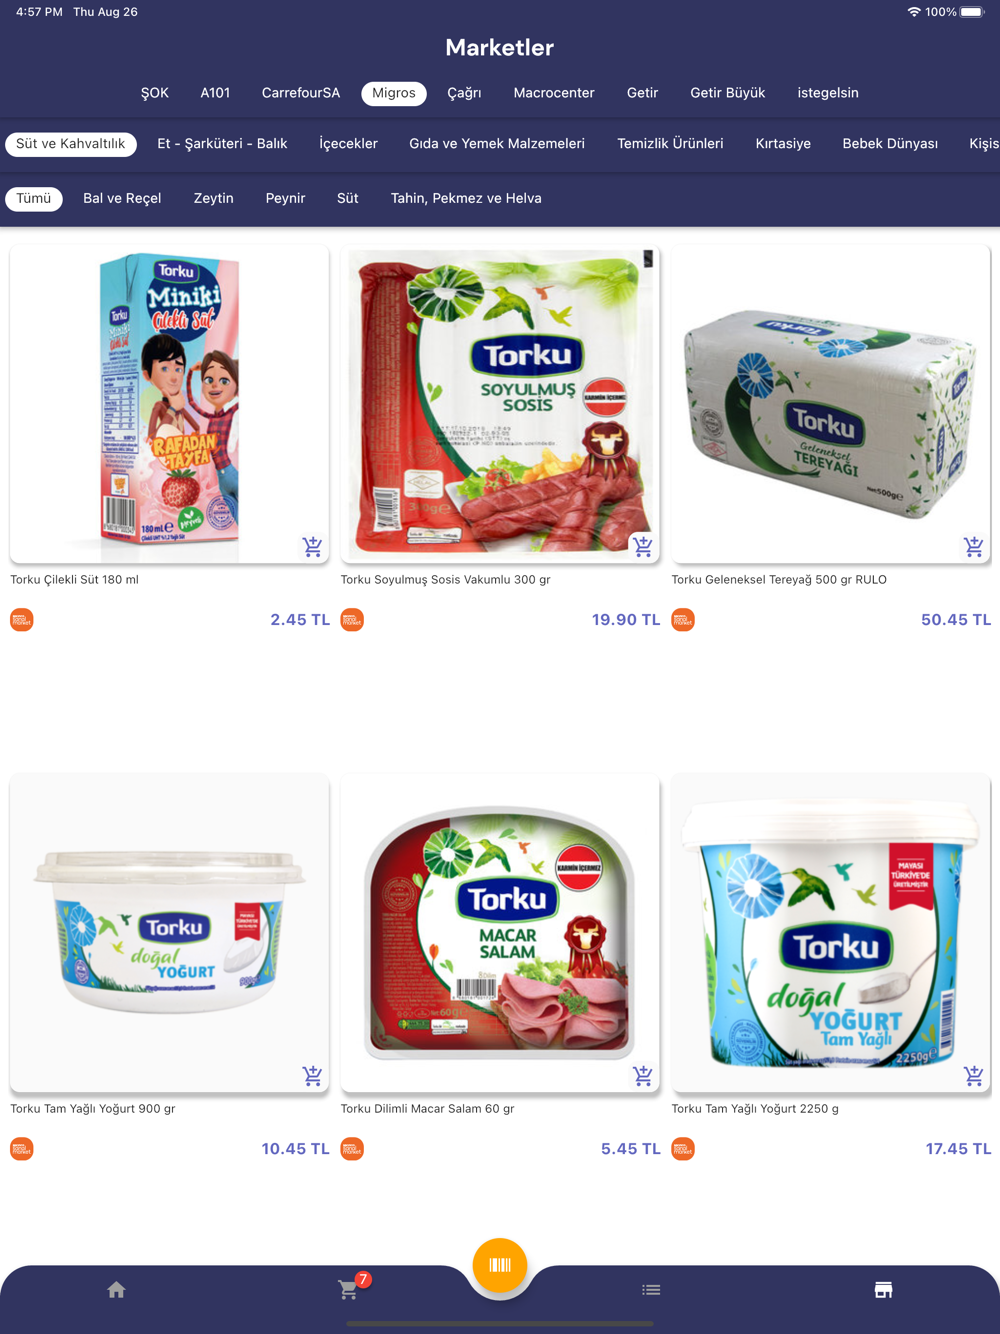Filter by Bal ve Reçel subcategory
Screen dimensions: 1000x1334
(122, 199)
